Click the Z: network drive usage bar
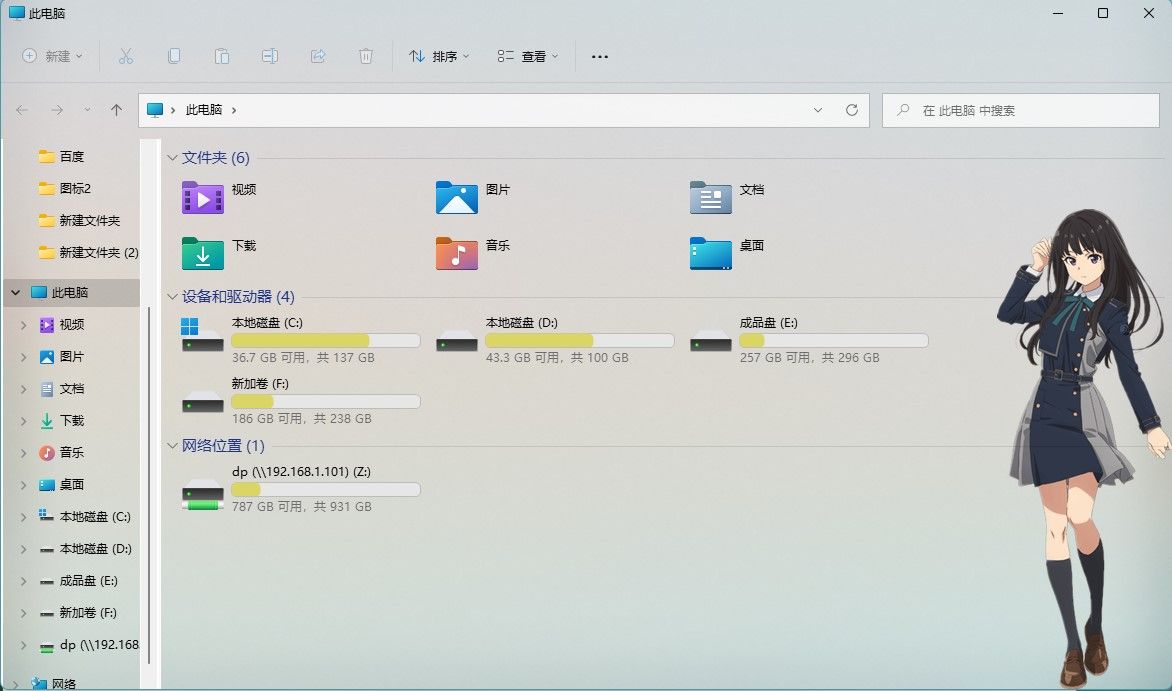Viewport: 1172px width, 691px height. (326, 489)
